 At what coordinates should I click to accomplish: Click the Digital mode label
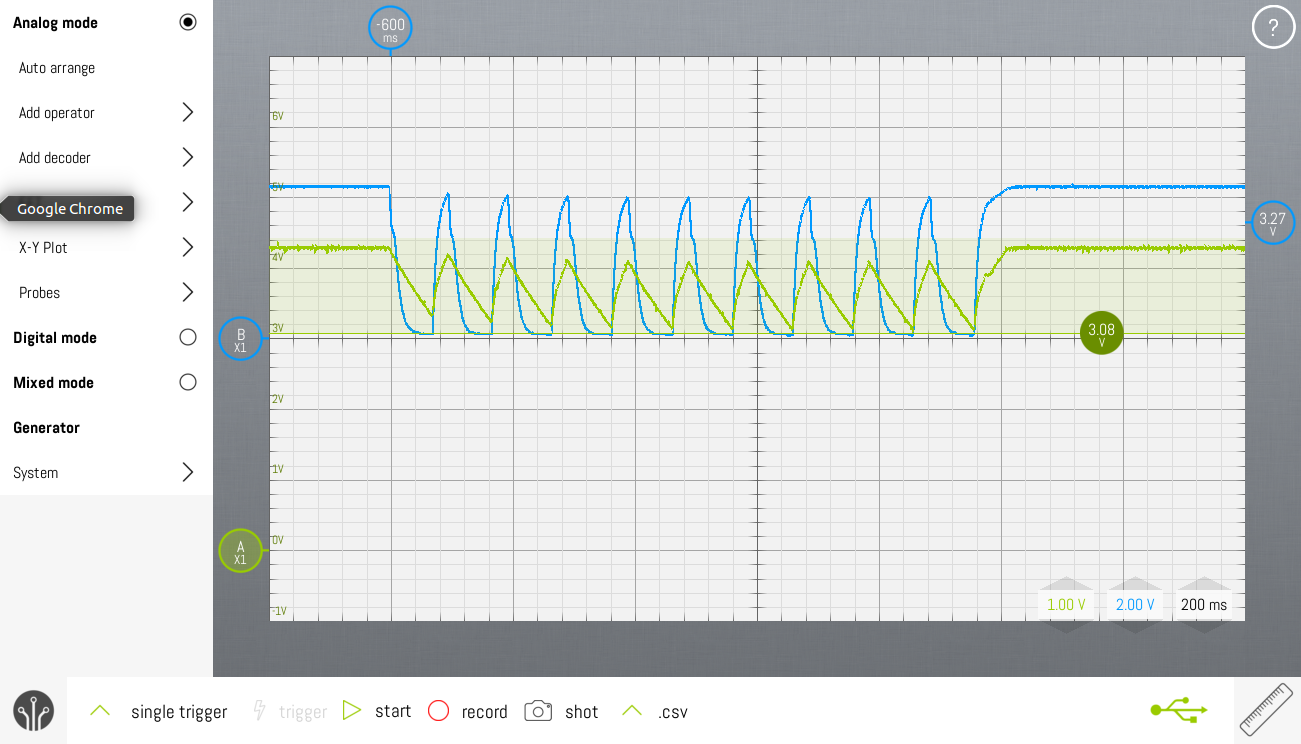[55, 338]
